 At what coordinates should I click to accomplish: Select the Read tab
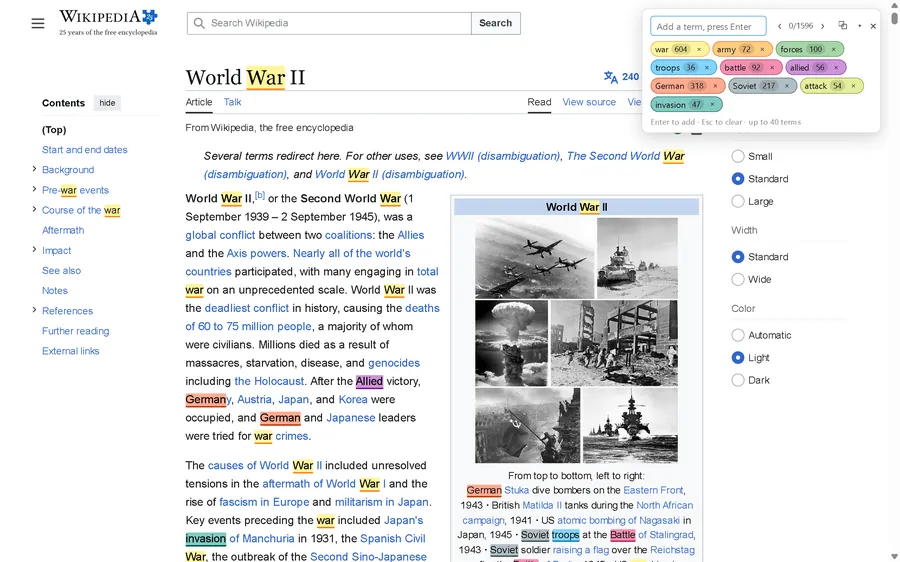539,102
